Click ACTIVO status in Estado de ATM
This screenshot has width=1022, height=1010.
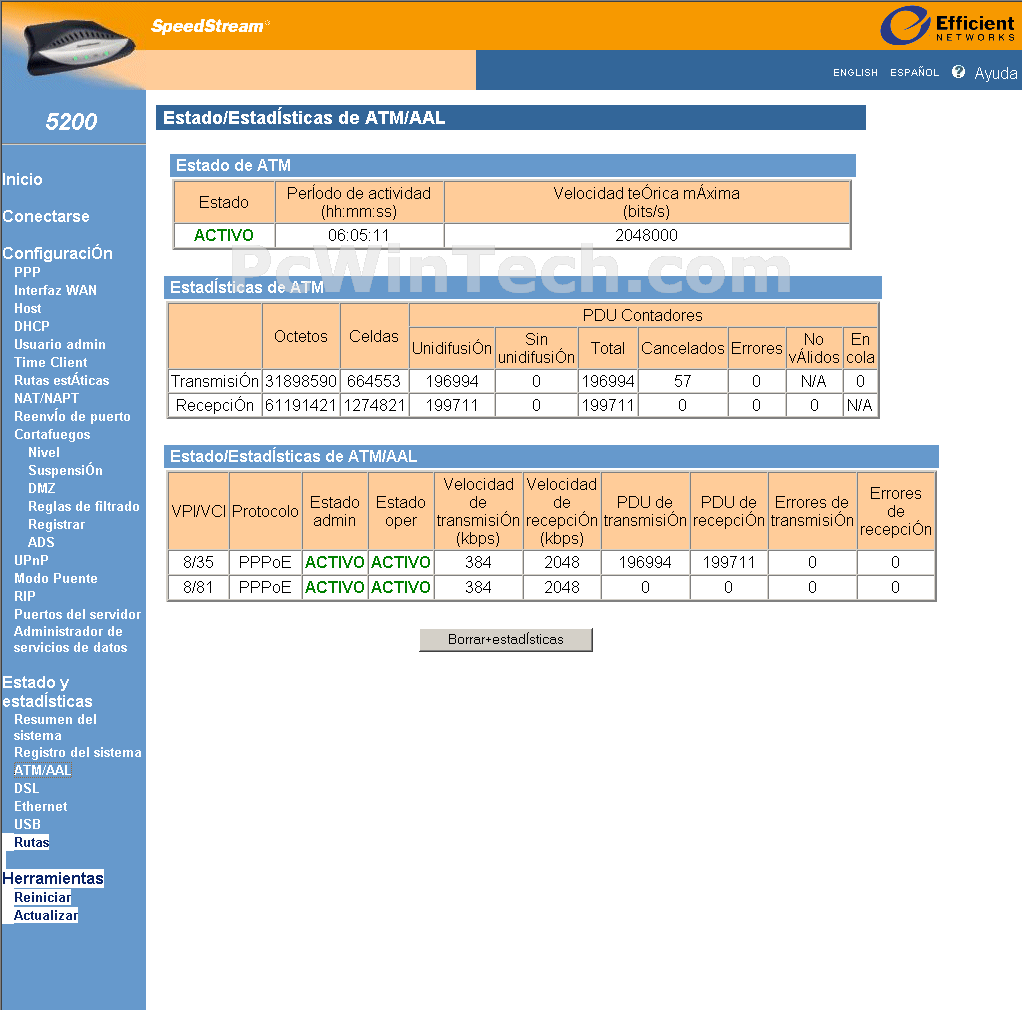click(x=224, y=235)
